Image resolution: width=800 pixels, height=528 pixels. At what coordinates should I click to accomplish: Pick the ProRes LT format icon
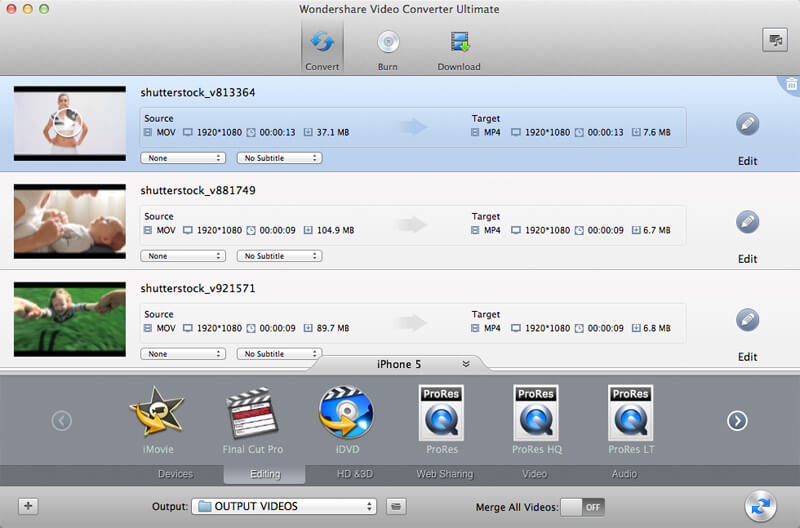coord(630,412)
